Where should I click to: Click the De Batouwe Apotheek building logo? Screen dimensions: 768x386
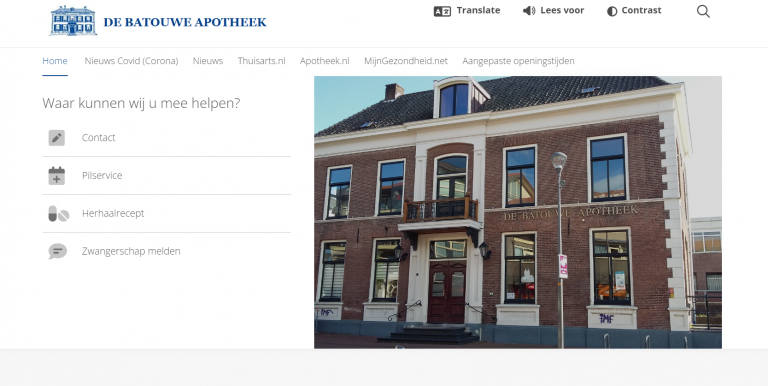pyautogui.click(x=73, y=21)
